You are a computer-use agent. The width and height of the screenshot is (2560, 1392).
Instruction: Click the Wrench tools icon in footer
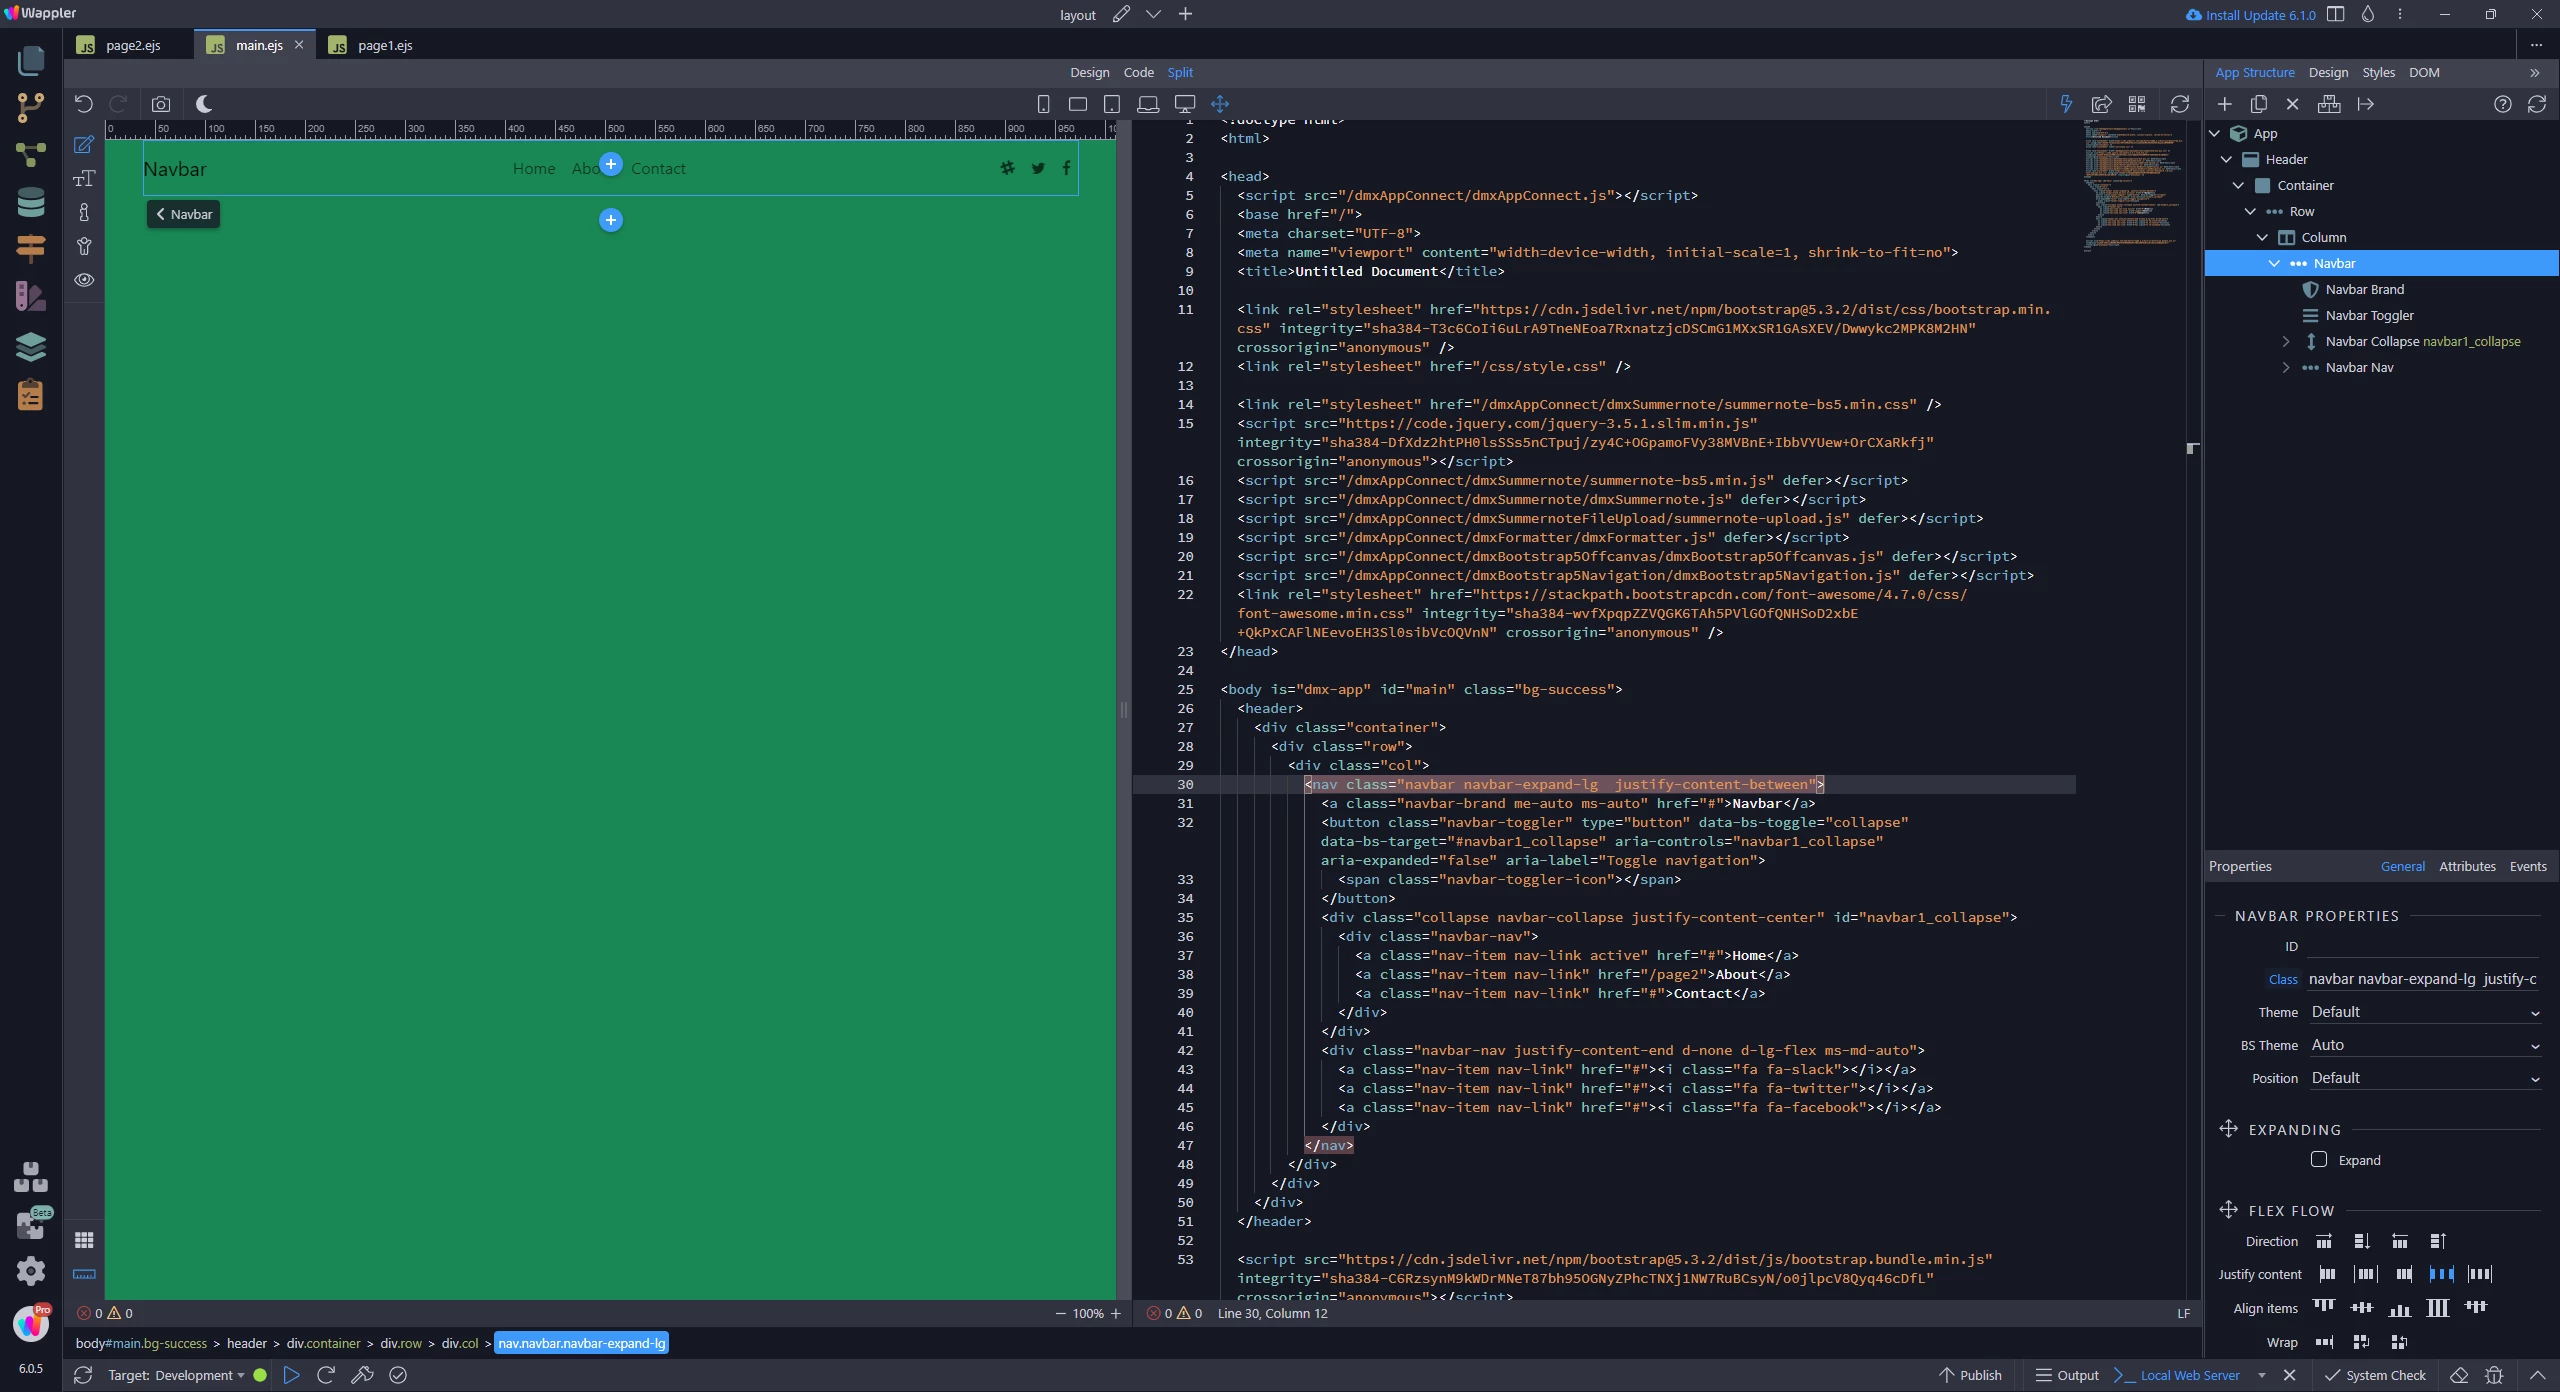pyautogui.click(x=362, y=1375)
